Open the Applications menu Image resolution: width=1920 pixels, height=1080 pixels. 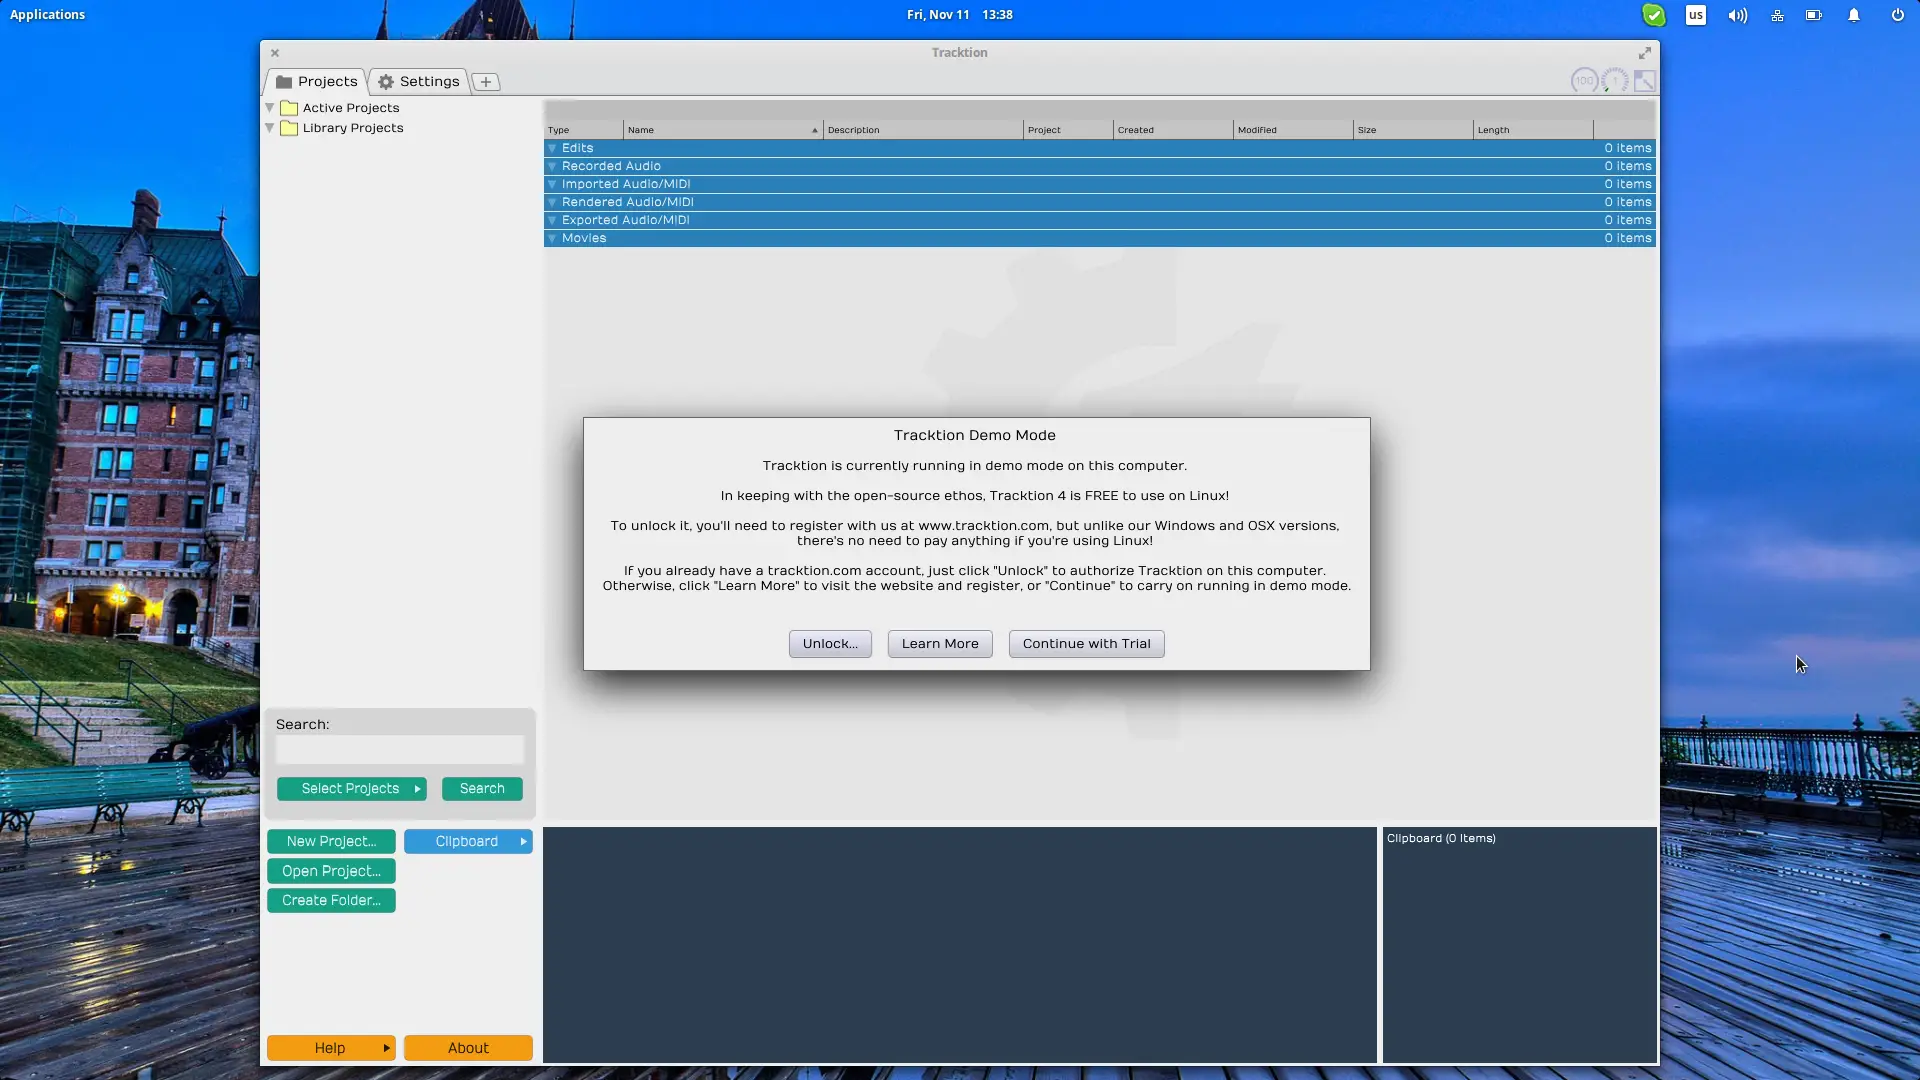pos(47,15)
